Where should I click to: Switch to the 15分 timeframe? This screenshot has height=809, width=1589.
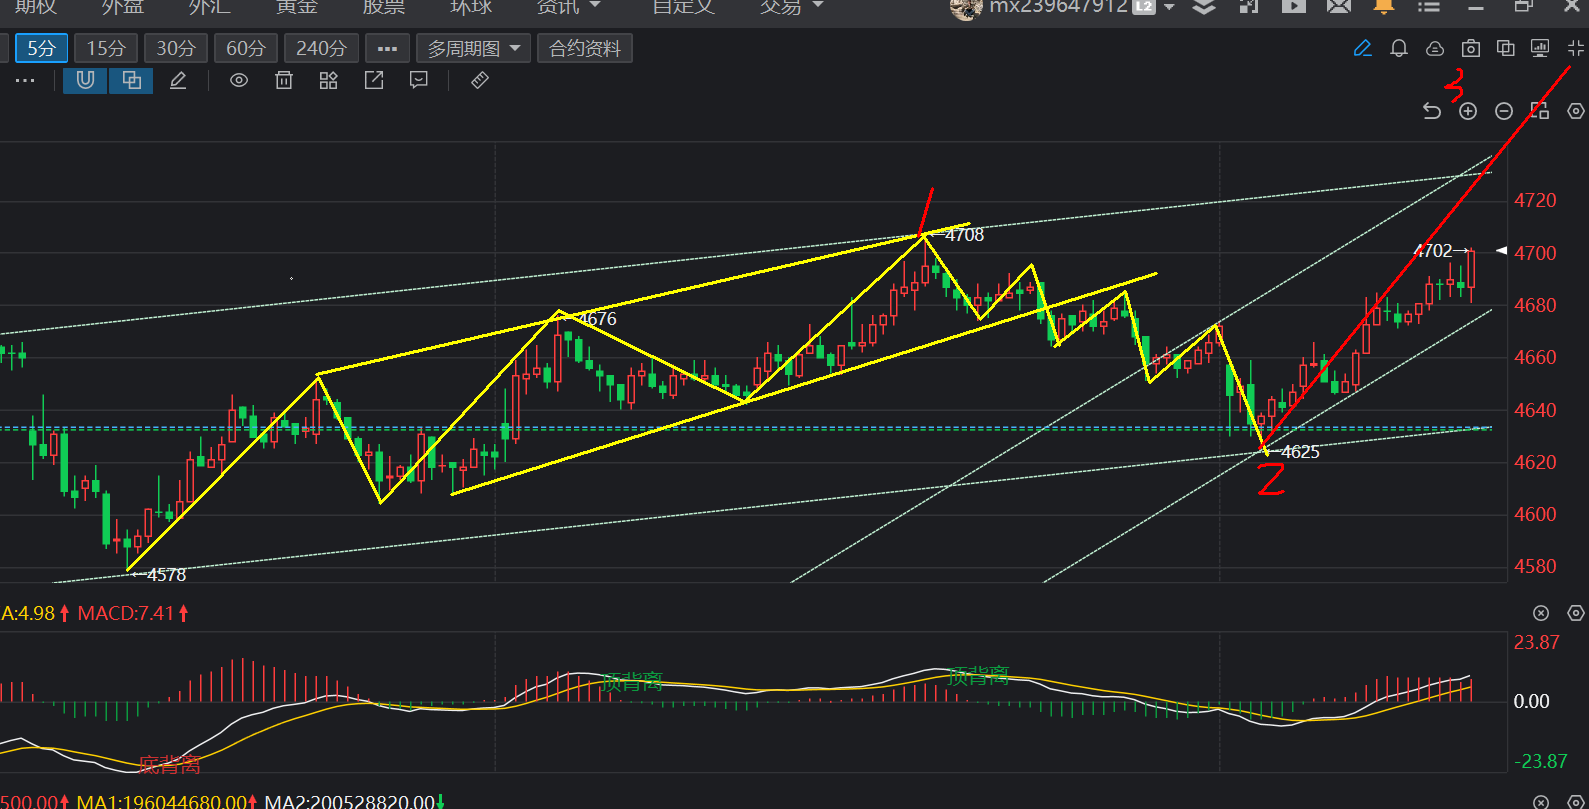pyautogui.click(x=106, y=48)
